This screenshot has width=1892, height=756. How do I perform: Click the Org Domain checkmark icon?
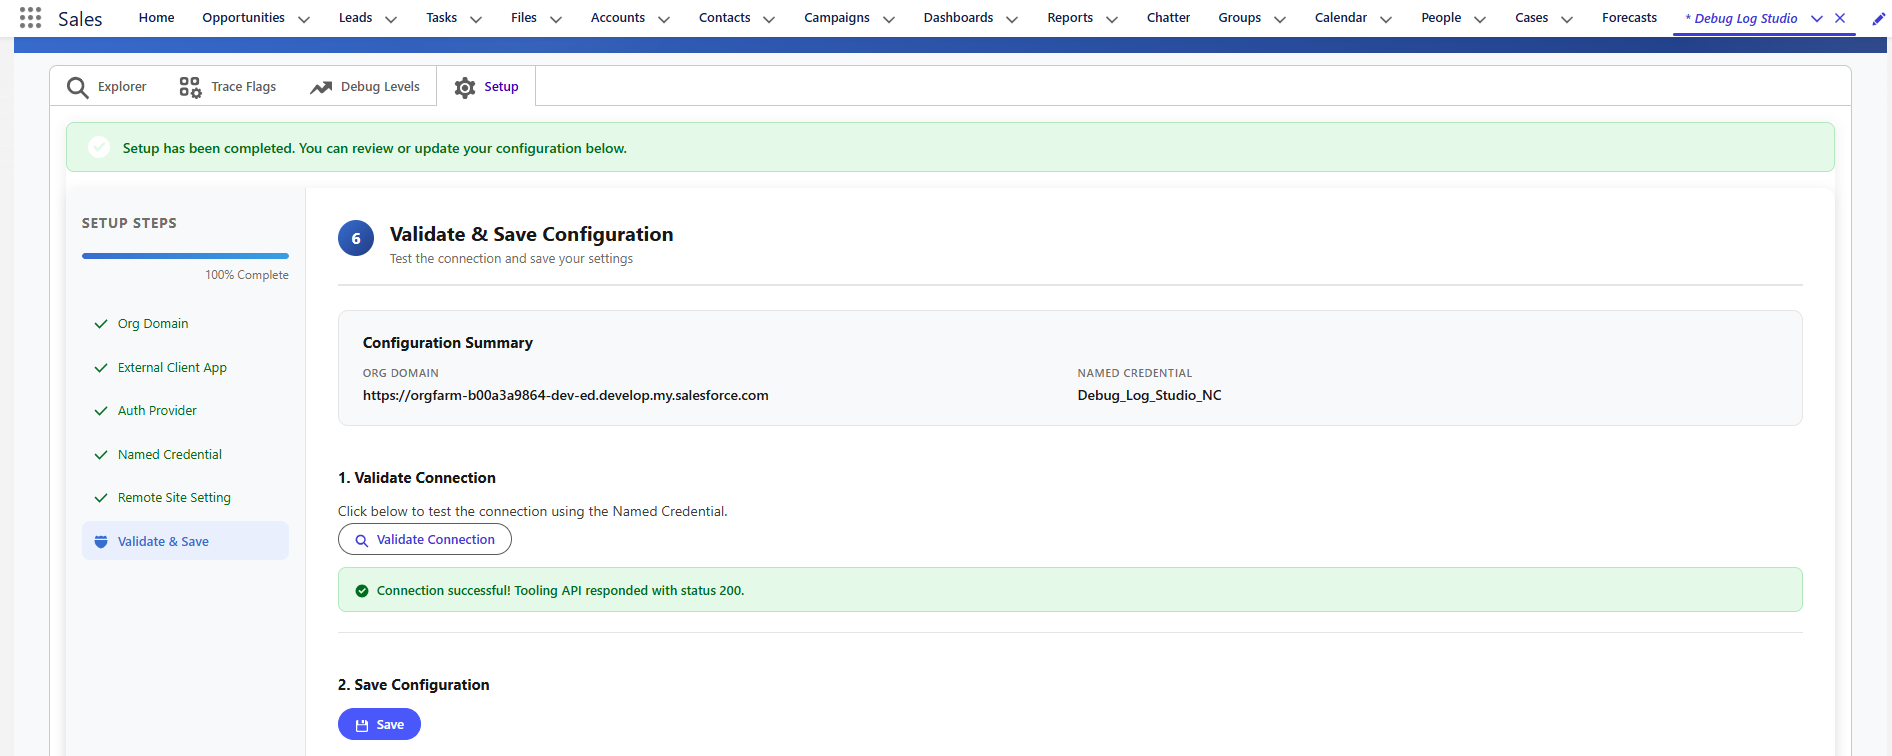101,324
